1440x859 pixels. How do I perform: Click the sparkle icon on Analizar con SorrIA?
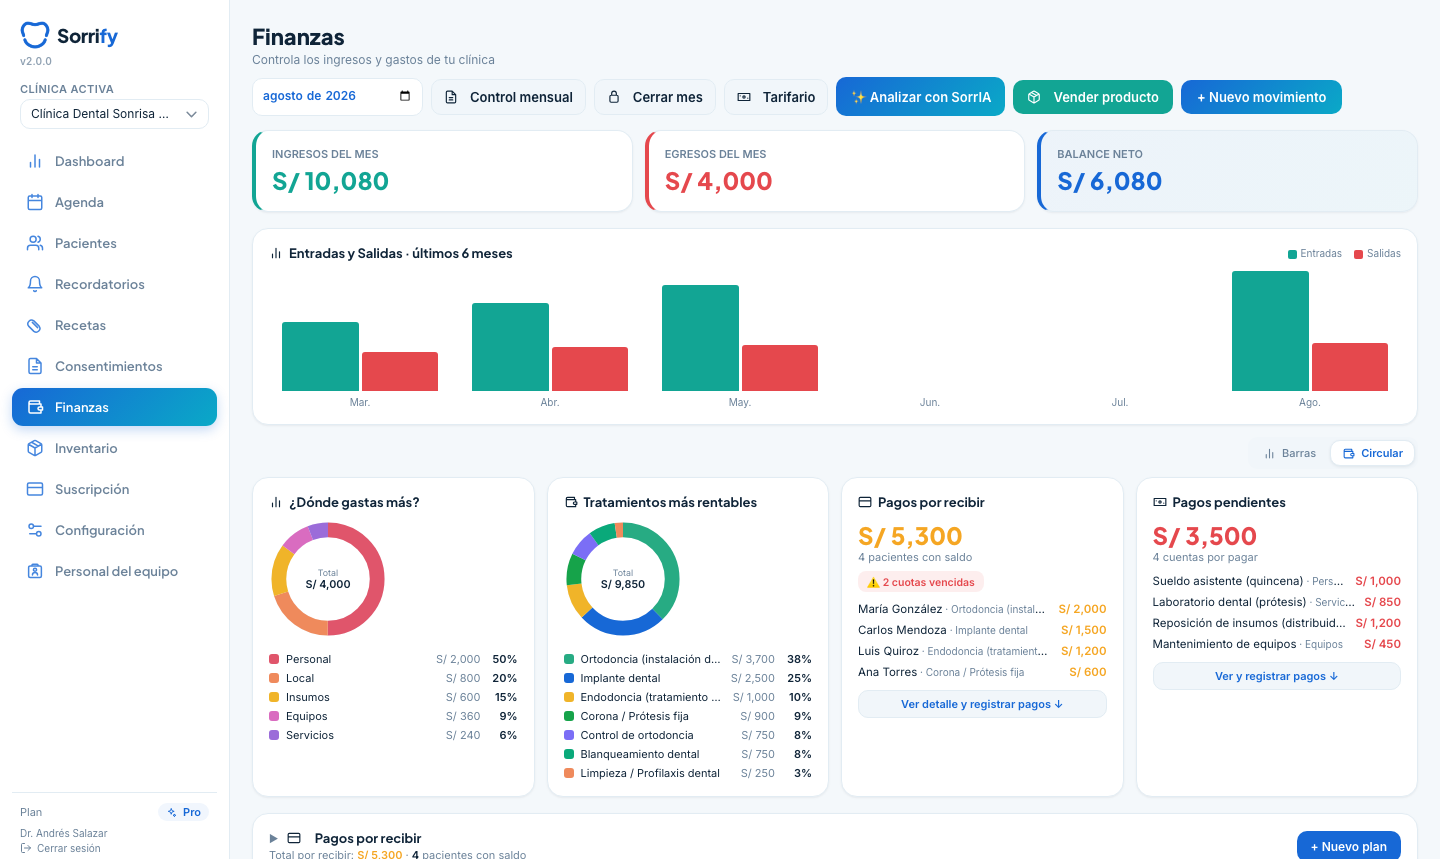tap(858, 97)
